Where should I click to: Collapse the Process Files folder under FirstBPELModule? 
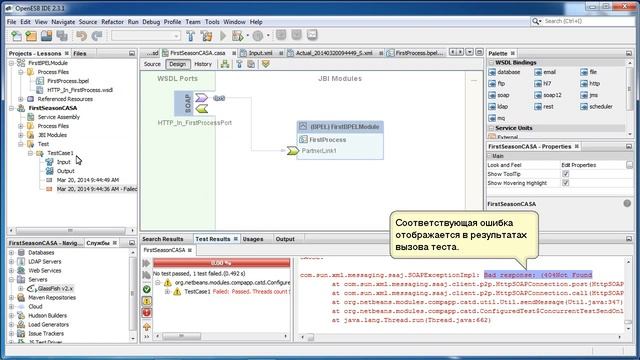pyautogui.click(x=21, y=72)
